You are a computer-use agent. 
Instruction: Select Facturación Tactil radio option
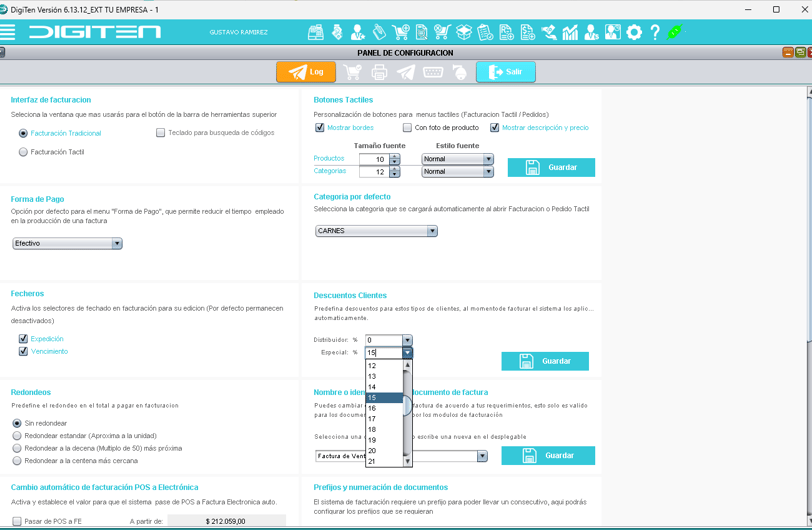click(x=23, y=152)
